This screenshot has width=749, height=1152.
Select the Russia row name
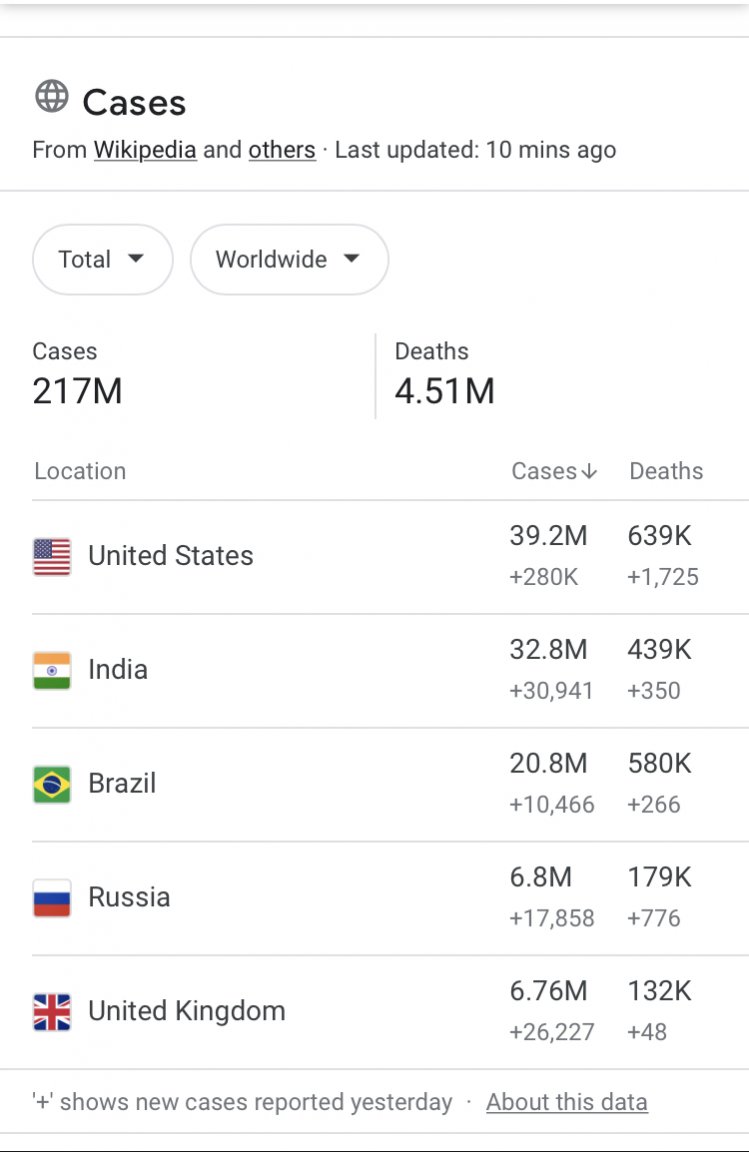129,897
